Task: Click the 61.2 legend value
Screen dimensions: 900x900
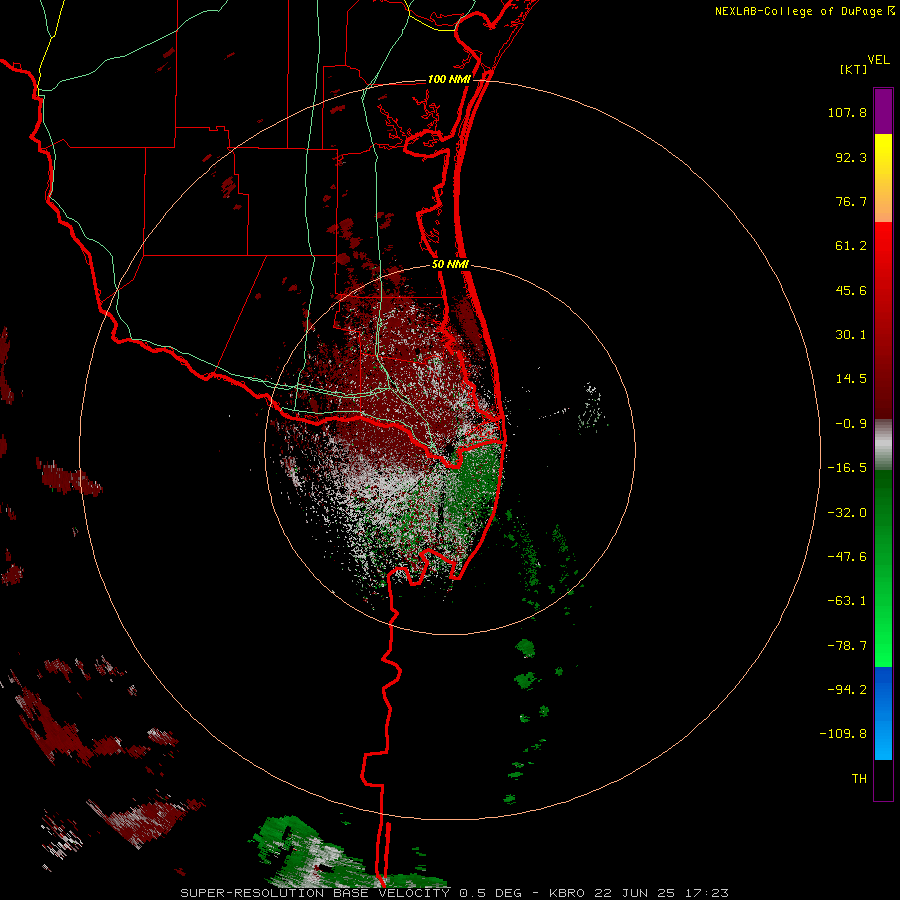Action: pyautogui.click(x=851, y=246)
